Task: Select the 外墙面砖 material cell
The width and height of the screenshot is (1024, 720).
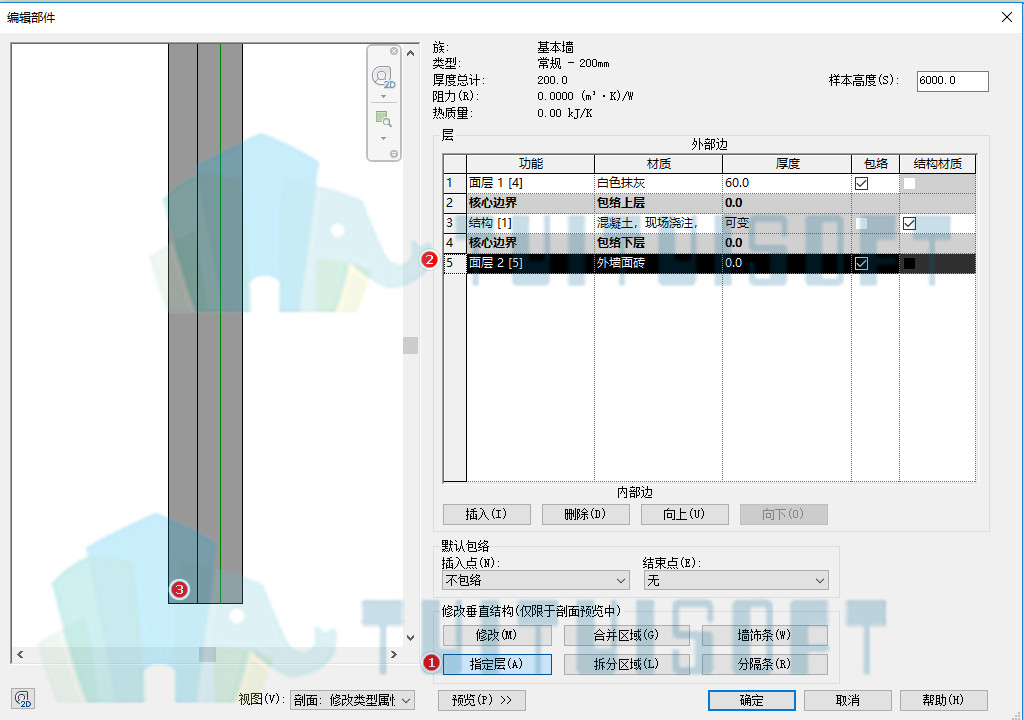Action: [x=658, y=263]
